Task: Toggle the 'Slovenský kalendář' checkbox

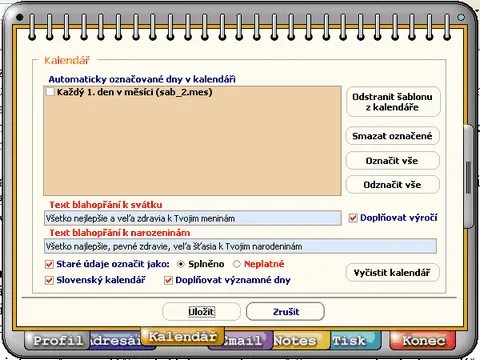Action: coord(49,280)
